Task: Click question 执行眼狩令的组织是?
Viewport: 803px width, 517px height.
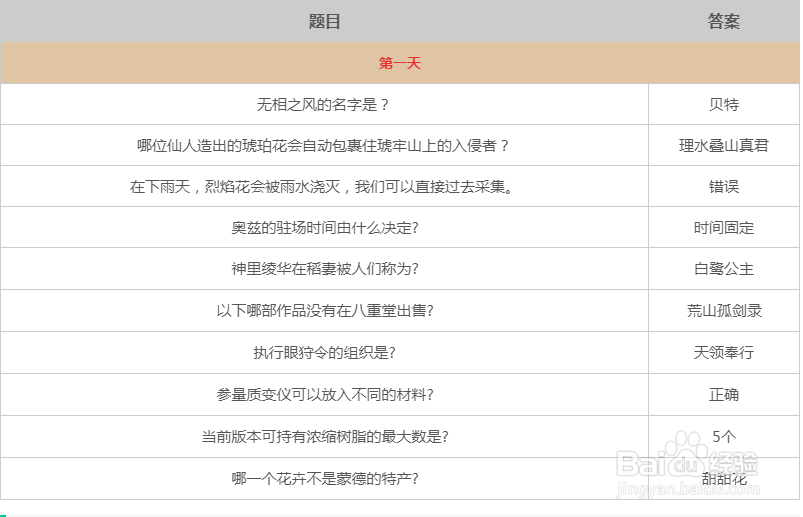Action: 325,352
